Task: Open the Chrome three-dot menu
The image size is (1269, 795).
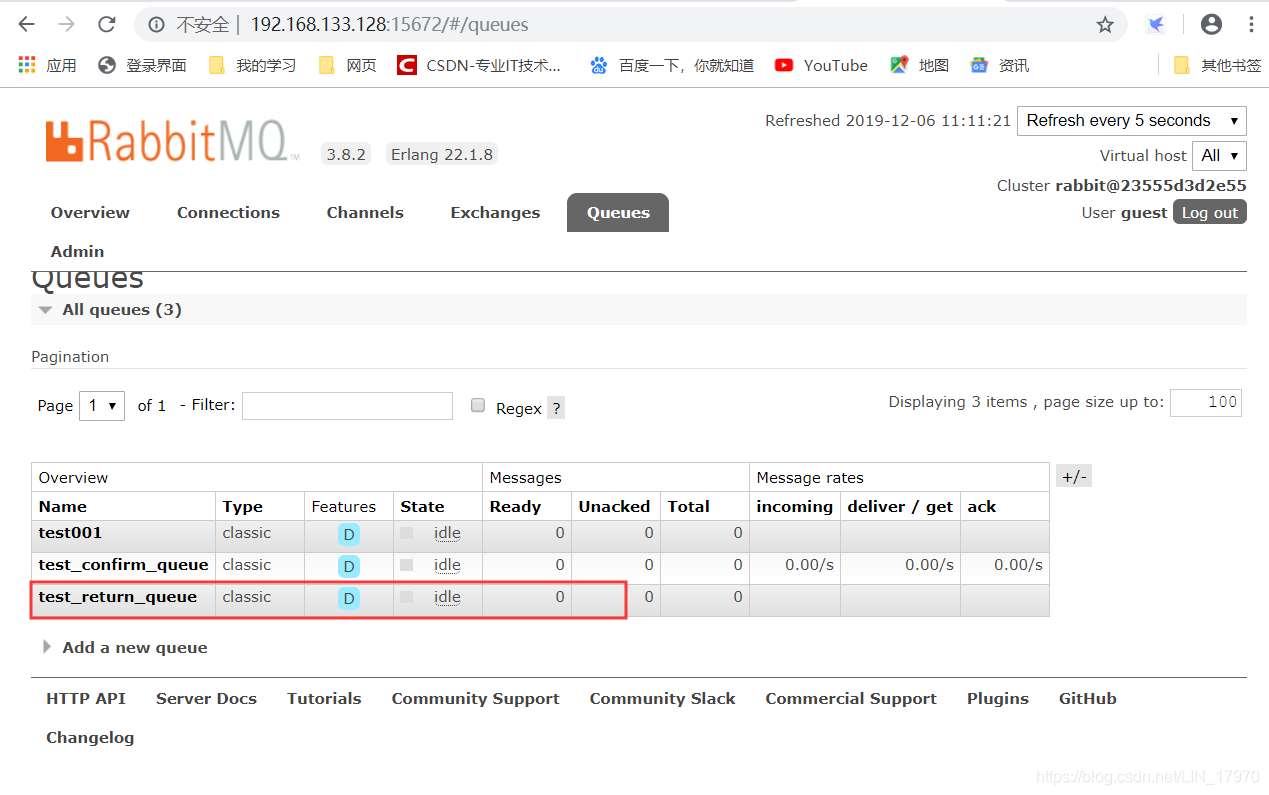Action: (1251, 25)
